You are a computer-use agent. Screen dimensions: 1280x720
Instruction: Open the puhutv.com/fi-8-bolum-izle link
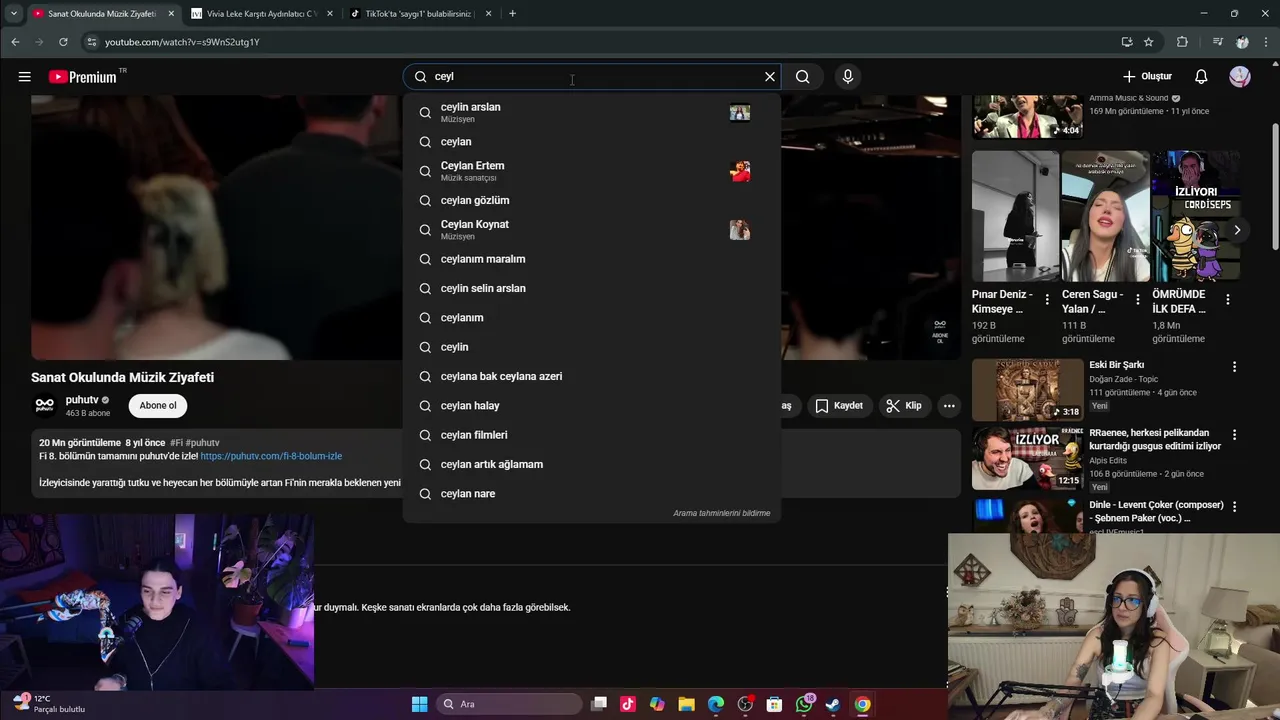271,456
